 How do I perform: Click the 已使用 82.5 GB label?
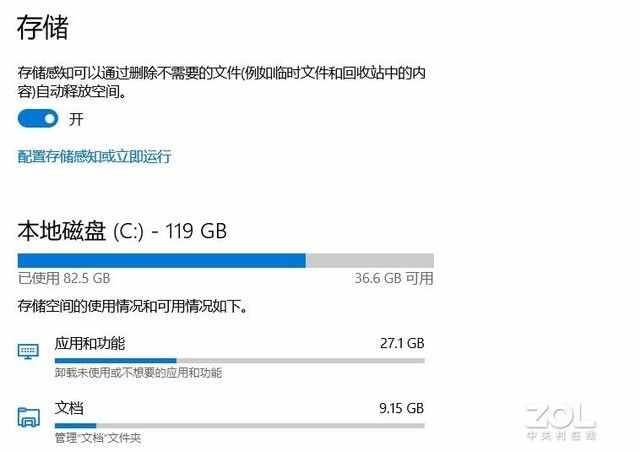tap(63, 278)
